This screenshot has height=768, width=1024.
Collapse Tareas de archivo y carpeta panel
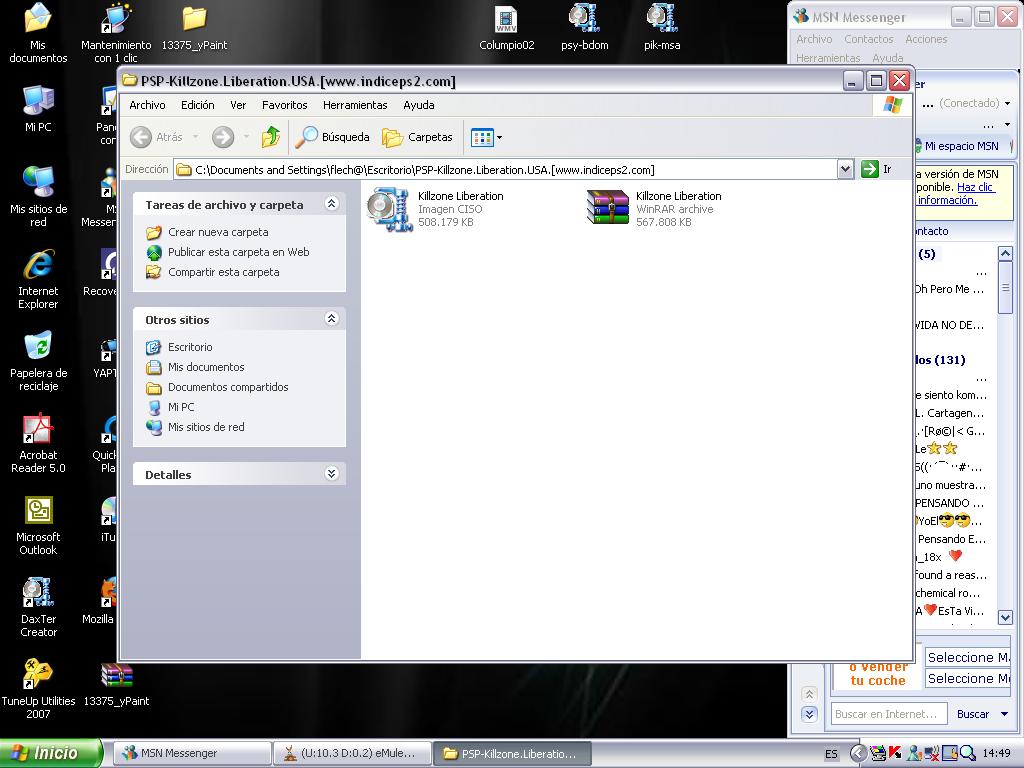(x=331, y=204)
